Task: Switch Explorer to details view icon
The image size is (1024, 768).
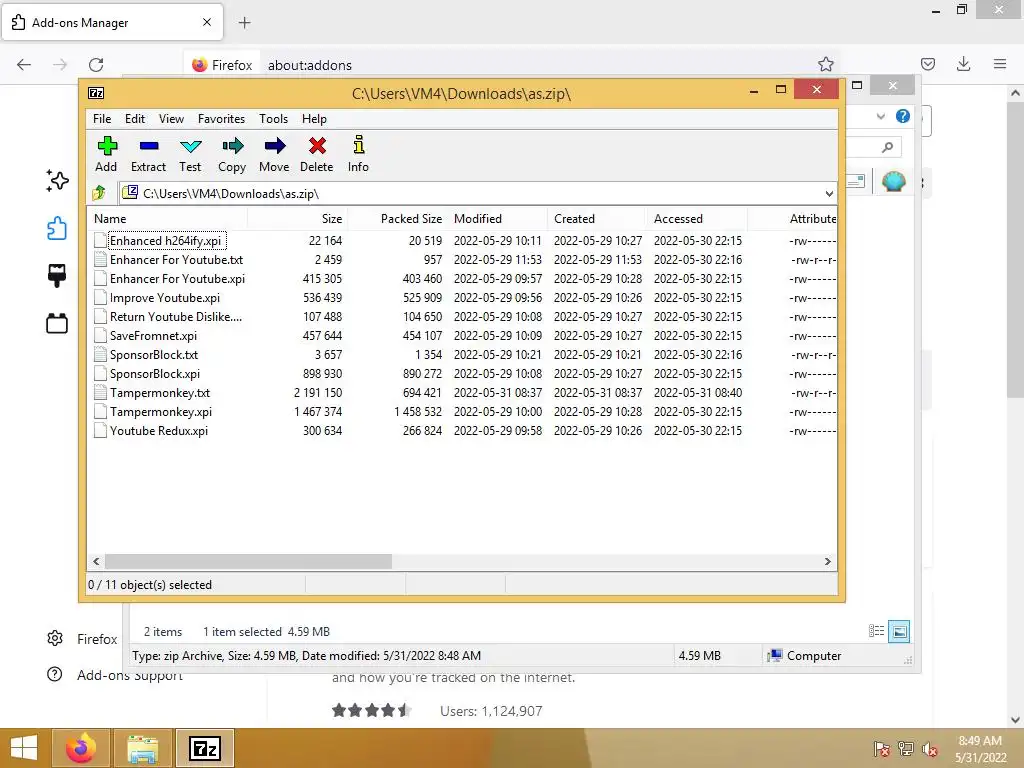Action: coord(876,631)
